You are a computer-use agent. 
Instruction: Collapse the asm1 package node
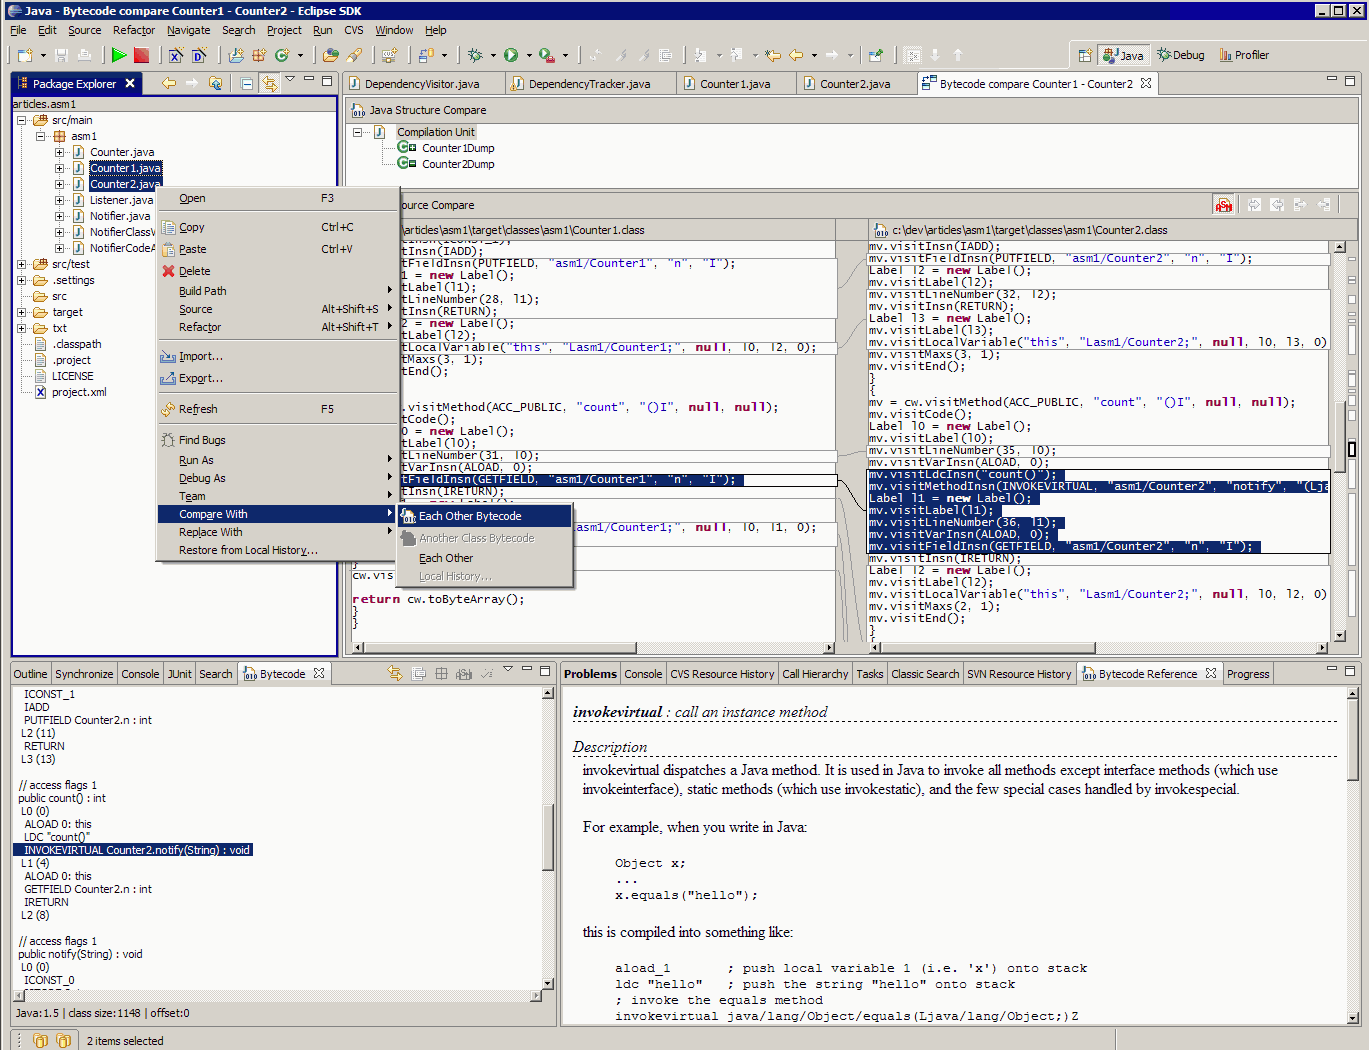(x=41, y=136)
